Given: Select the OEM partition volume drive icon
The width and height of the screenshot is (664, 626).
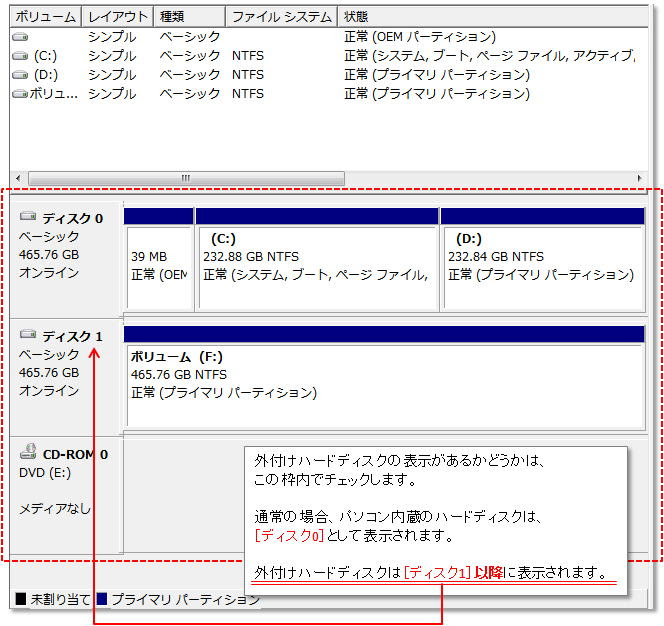Looking at the screenshot, I should [20, 37].
